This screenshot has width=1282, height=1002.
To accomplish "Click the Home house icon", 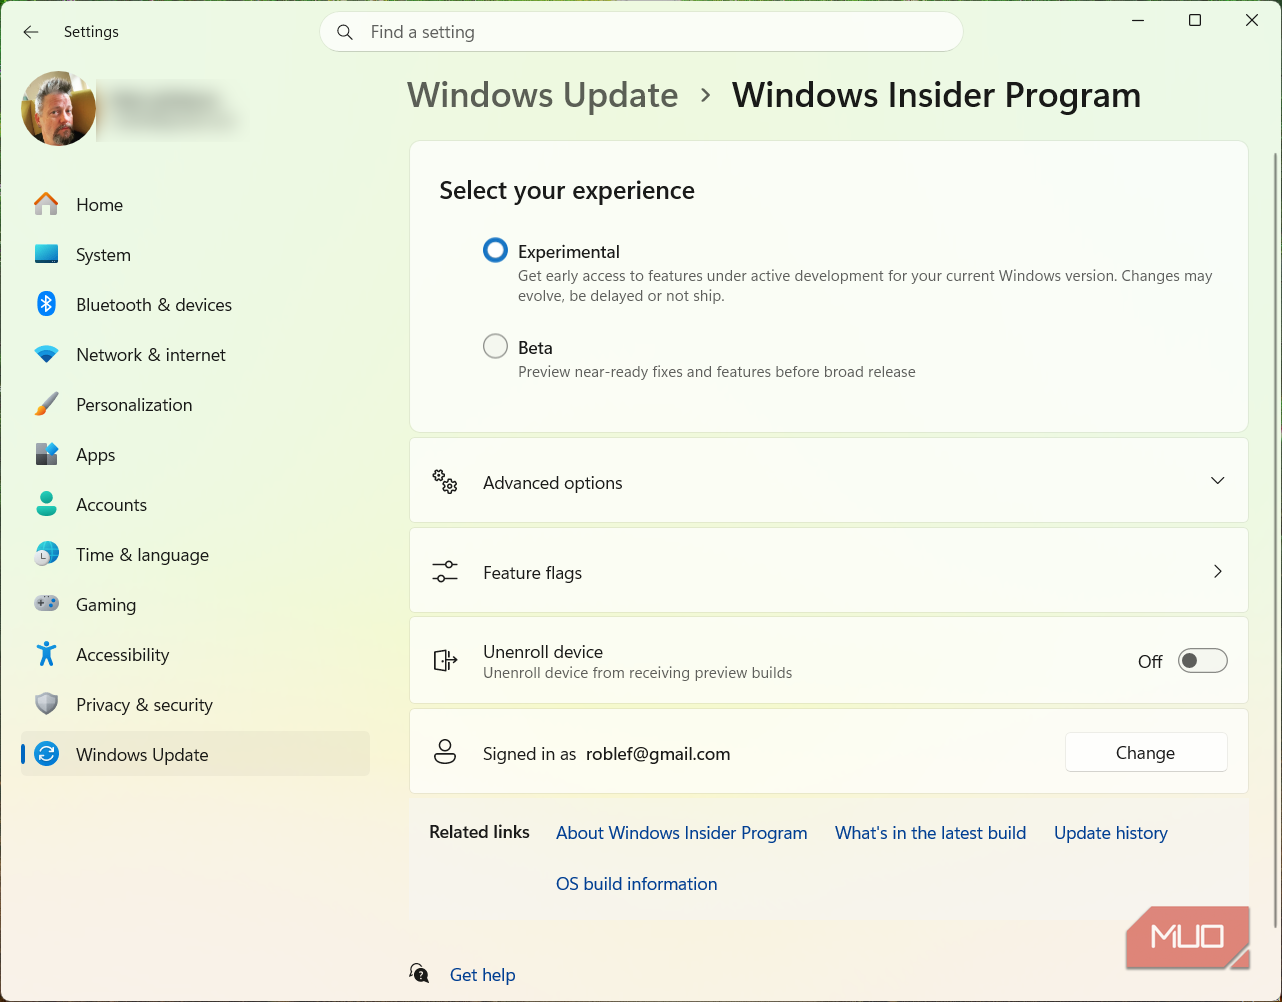I will [x=46, y=204].
